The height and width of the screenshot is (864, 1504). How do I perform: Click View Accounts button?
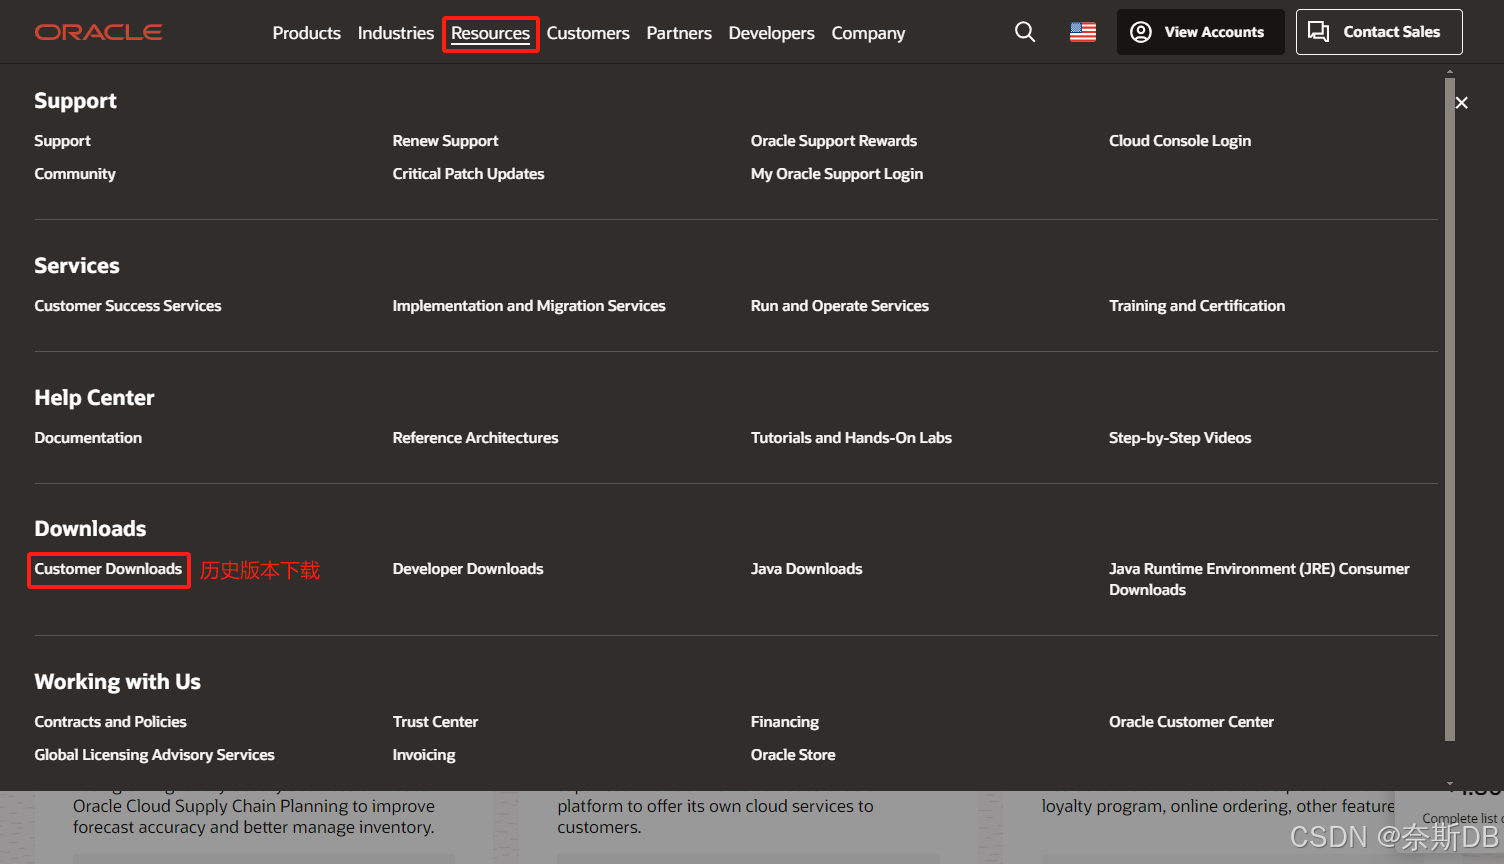[x=1201, y=32]
